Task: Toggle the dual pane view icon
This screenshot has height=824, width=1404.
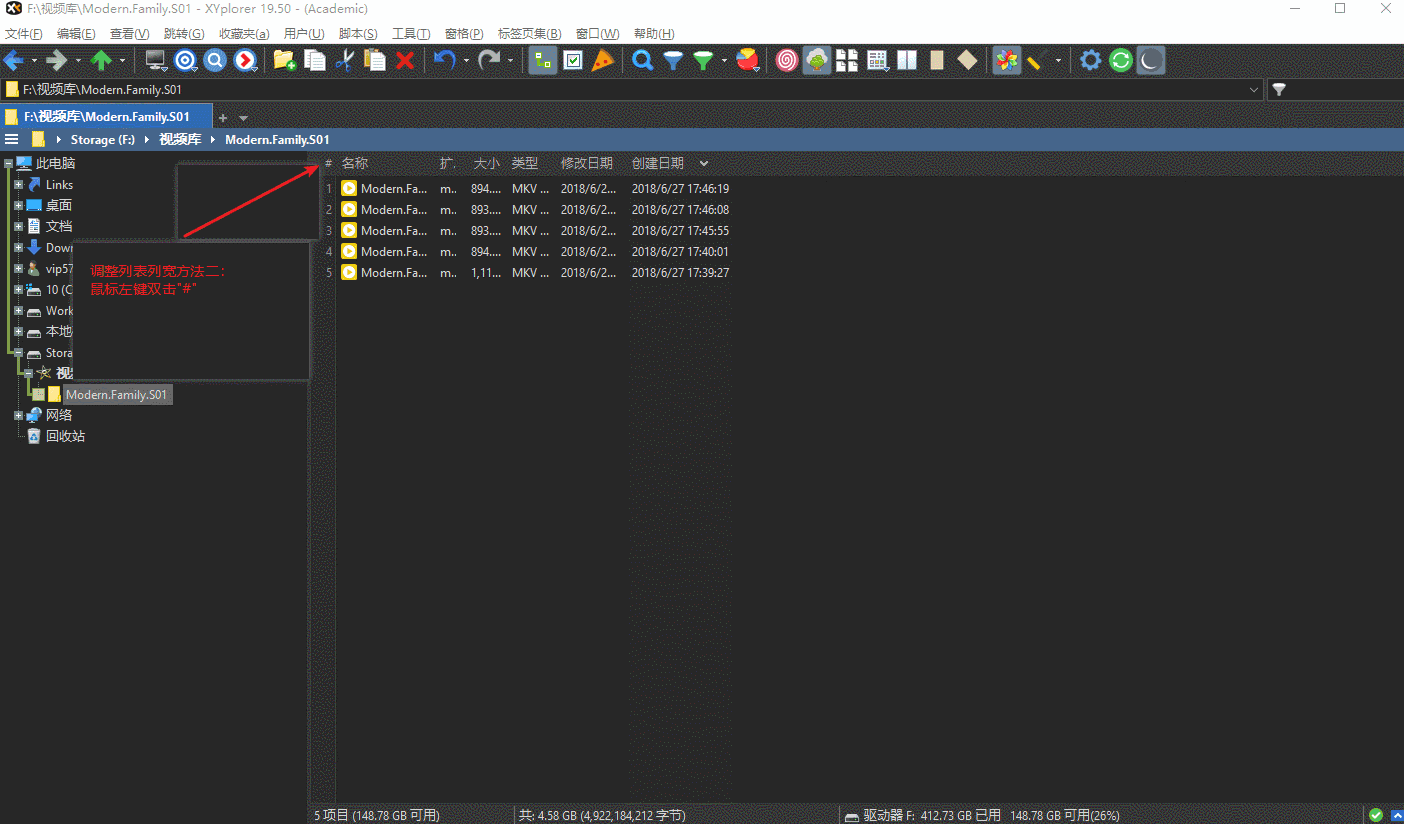Action: 907,60
